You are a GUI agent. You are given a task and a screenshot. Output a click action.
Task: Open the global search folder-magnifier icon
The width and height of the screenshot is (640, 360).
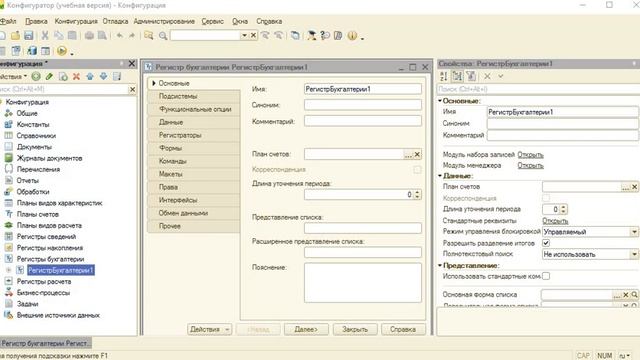pos(149,36)
